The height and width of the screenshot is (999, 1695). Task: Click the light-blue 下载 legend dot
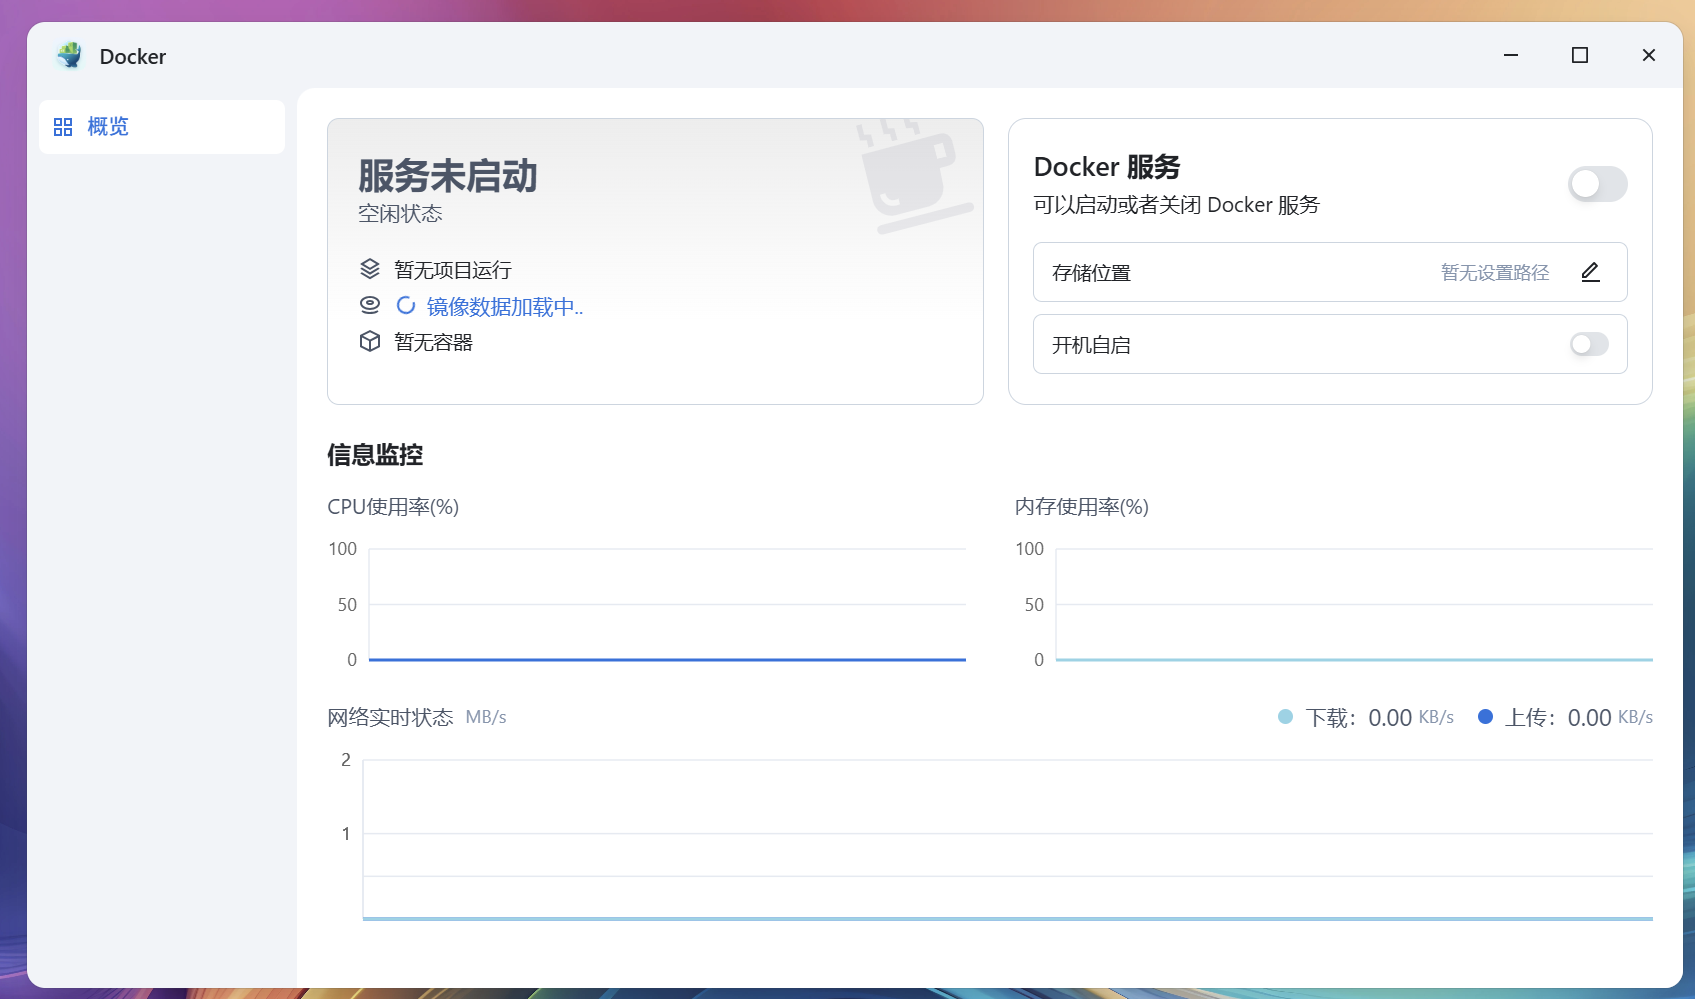coord(1286,717)
